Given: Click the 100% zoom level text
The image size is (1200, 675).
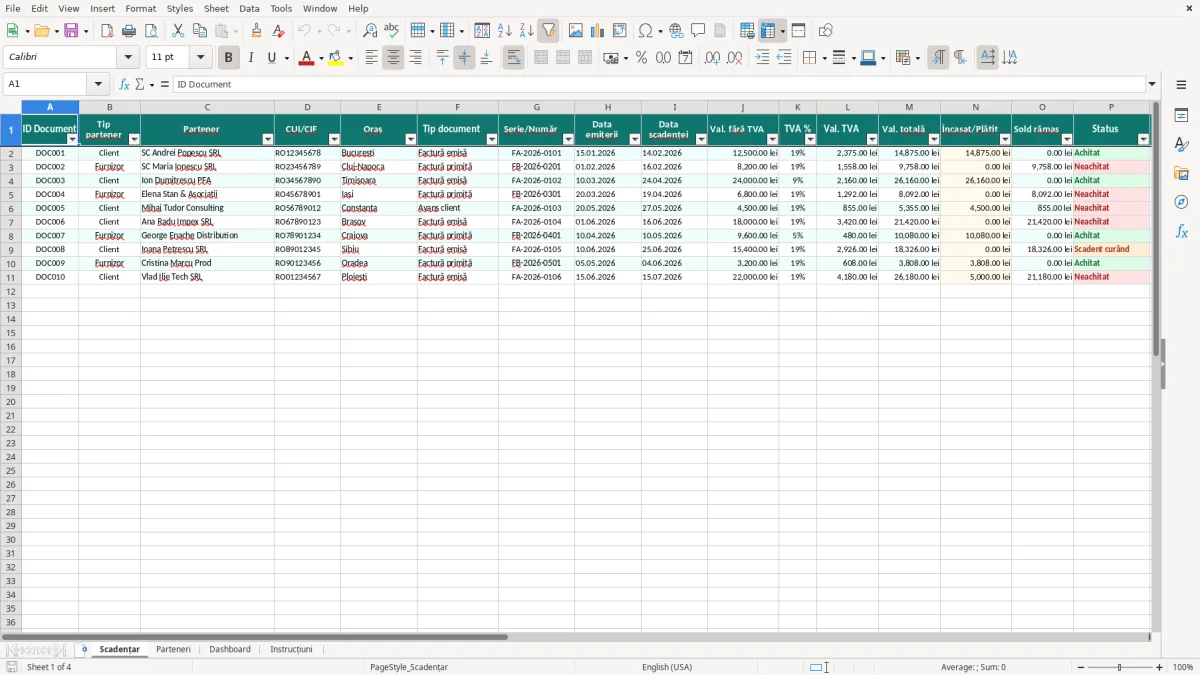Looking at the screenshot, I should click(1183, 667).
